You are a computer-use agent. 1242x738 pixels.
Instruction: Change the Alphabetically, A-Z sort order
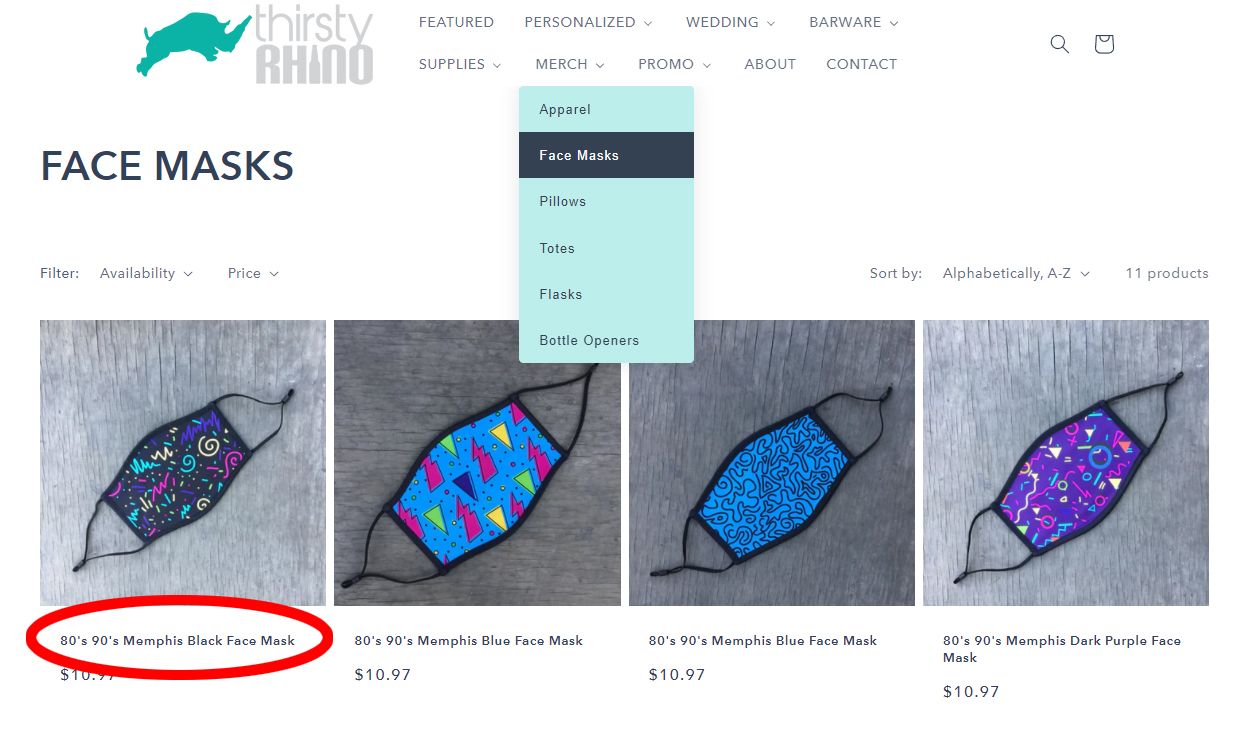pyautogui.click(x=1016, y=273)
